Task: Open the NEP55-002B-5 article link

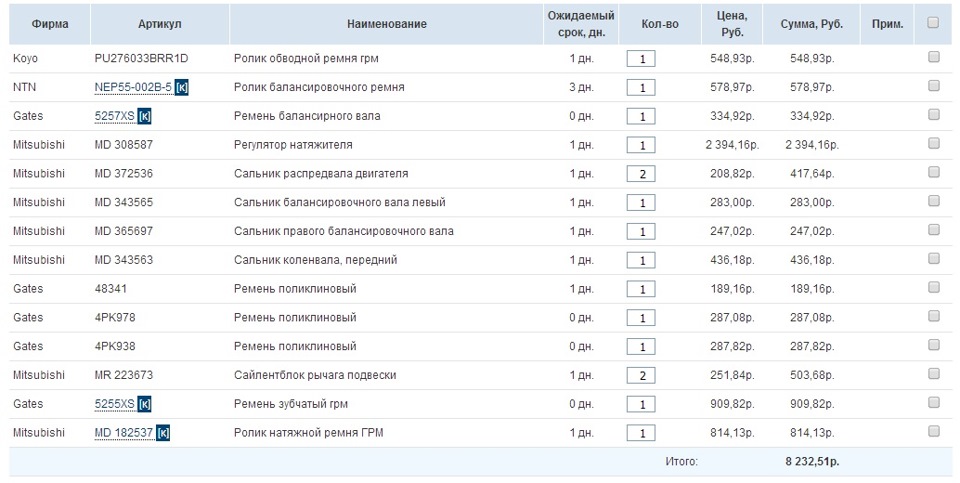Action: click(133, 88)
